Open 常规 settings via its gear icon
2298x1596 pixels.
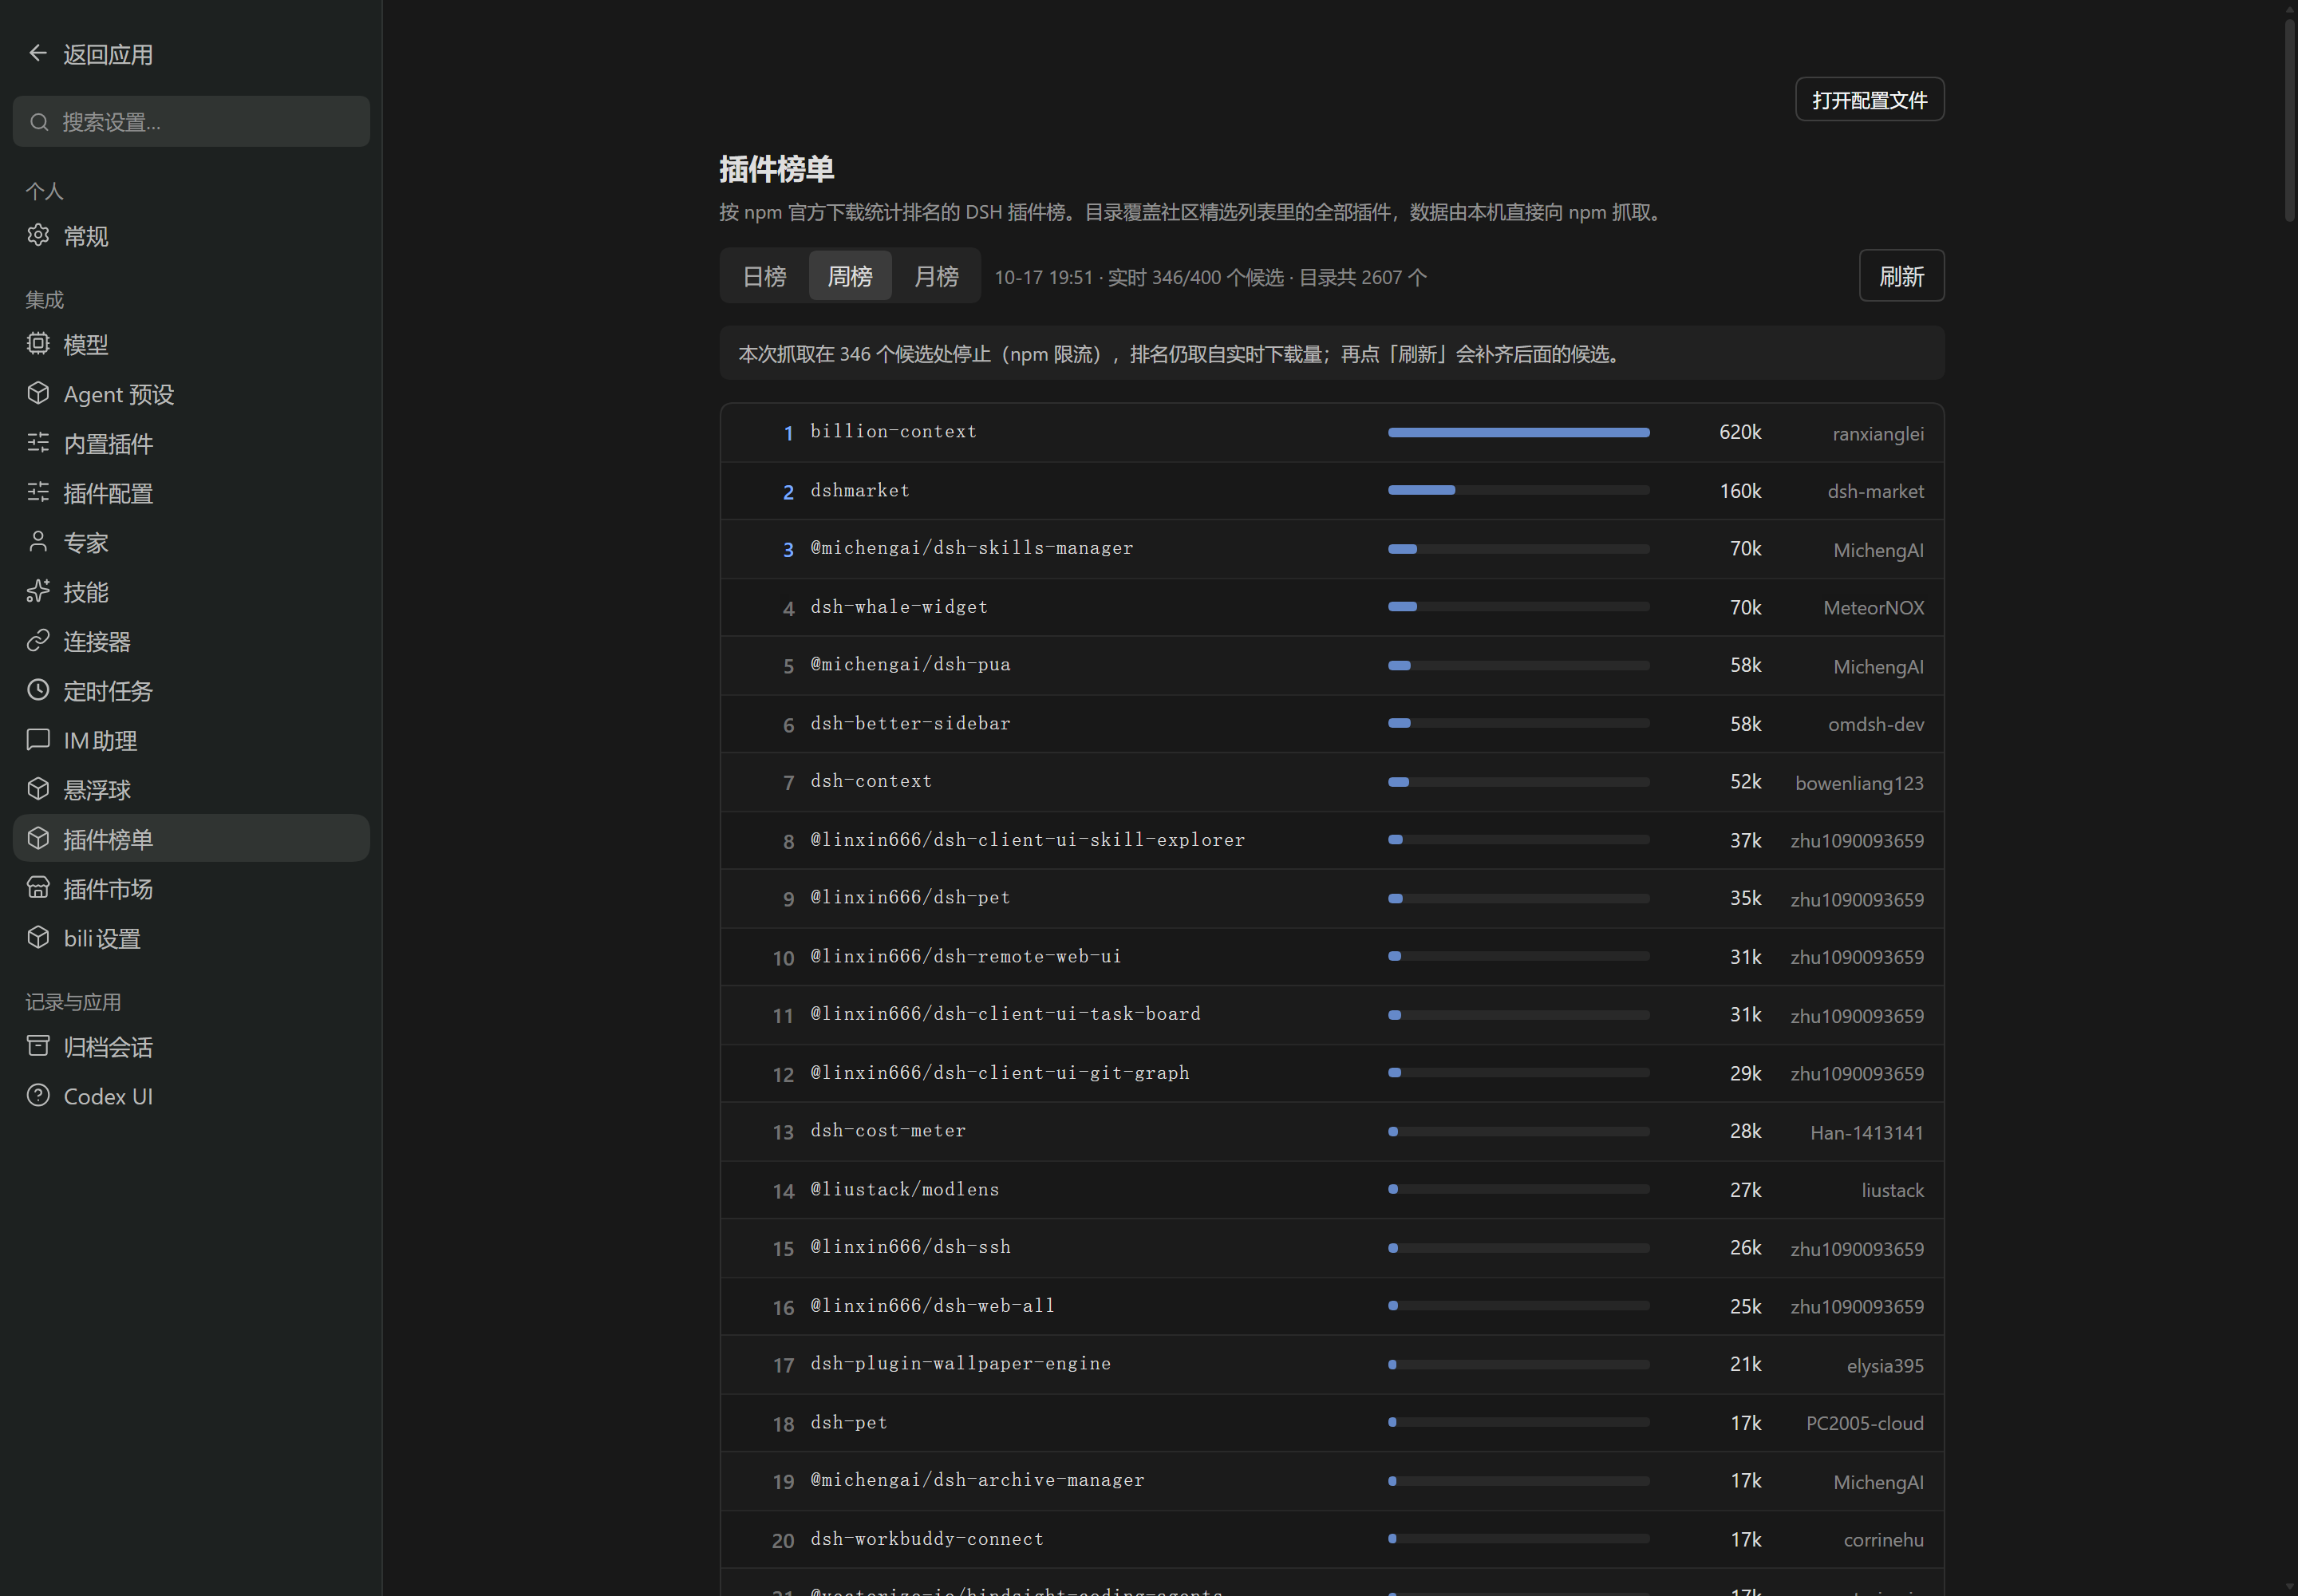(38, 235)
